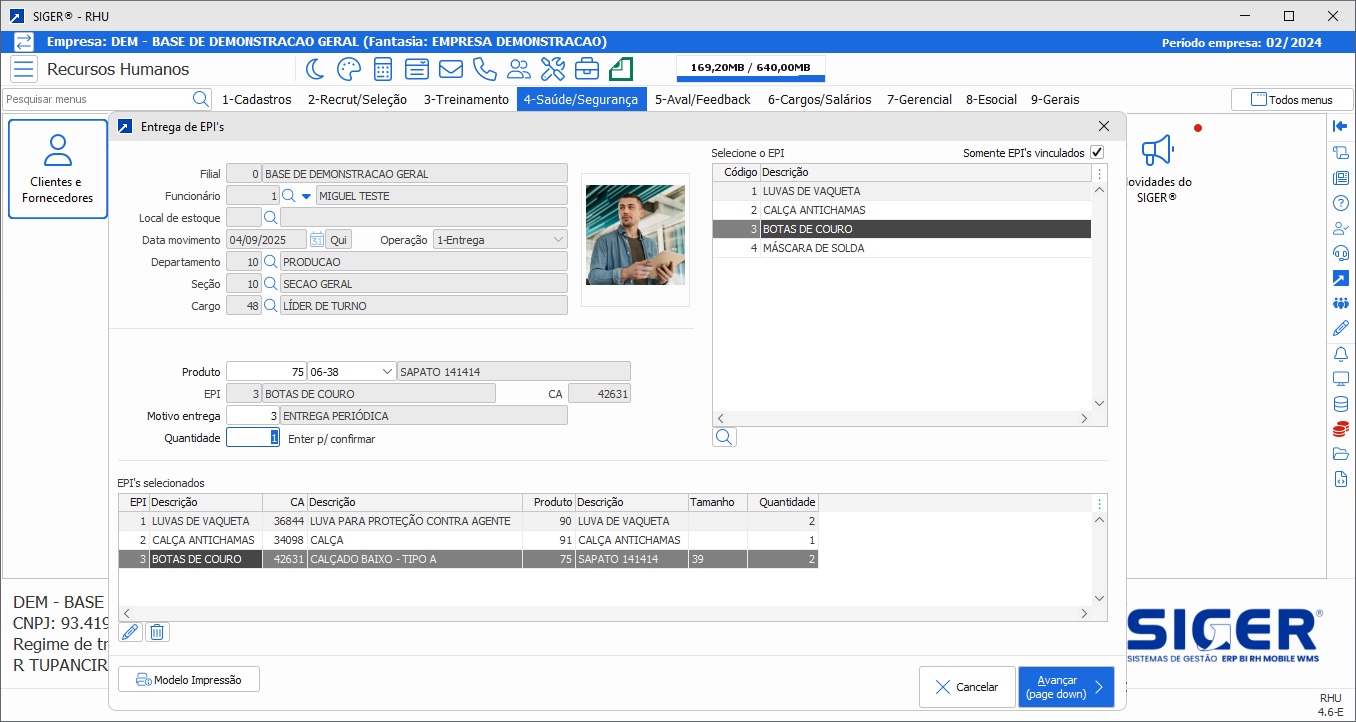Open the 5-Aval/Feedback menu
This screenshot has width=1356, height=722.
click(x=702, y=99)
